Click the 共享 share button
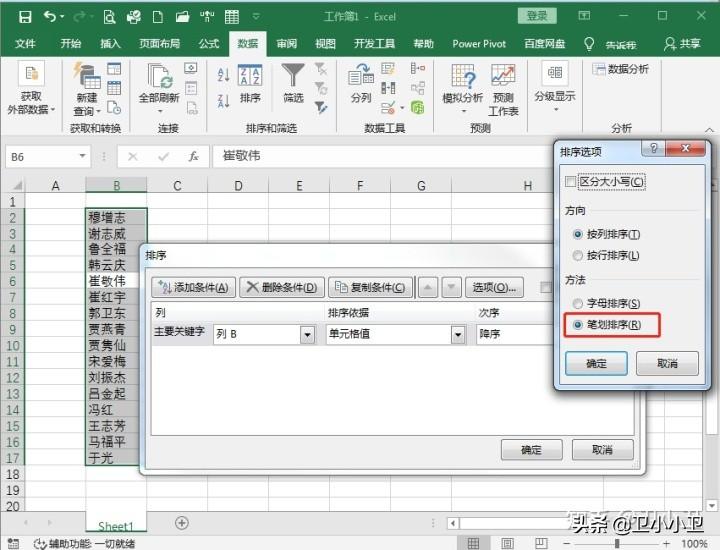Screen dimensions: 720x550 [x=682, y=44]
